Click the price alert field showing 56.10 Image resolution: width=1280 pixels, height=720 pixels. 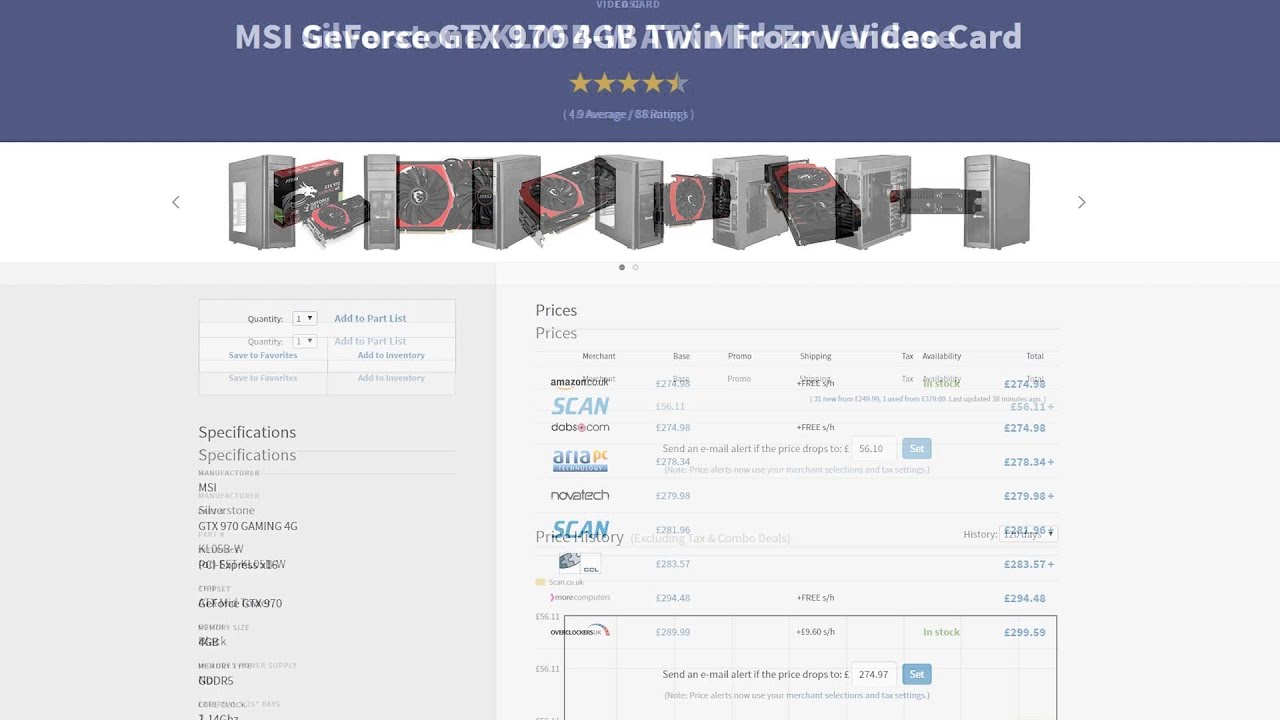pyautogui.click(x=873, y=449)
